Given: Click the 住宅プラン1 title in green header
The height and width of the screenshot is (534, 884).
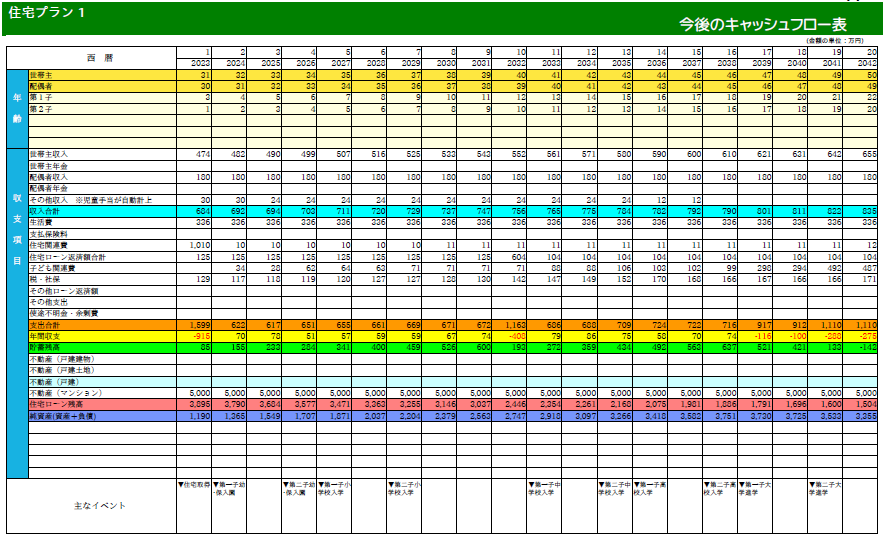Looking at the screenshot, I should (46, 13).
